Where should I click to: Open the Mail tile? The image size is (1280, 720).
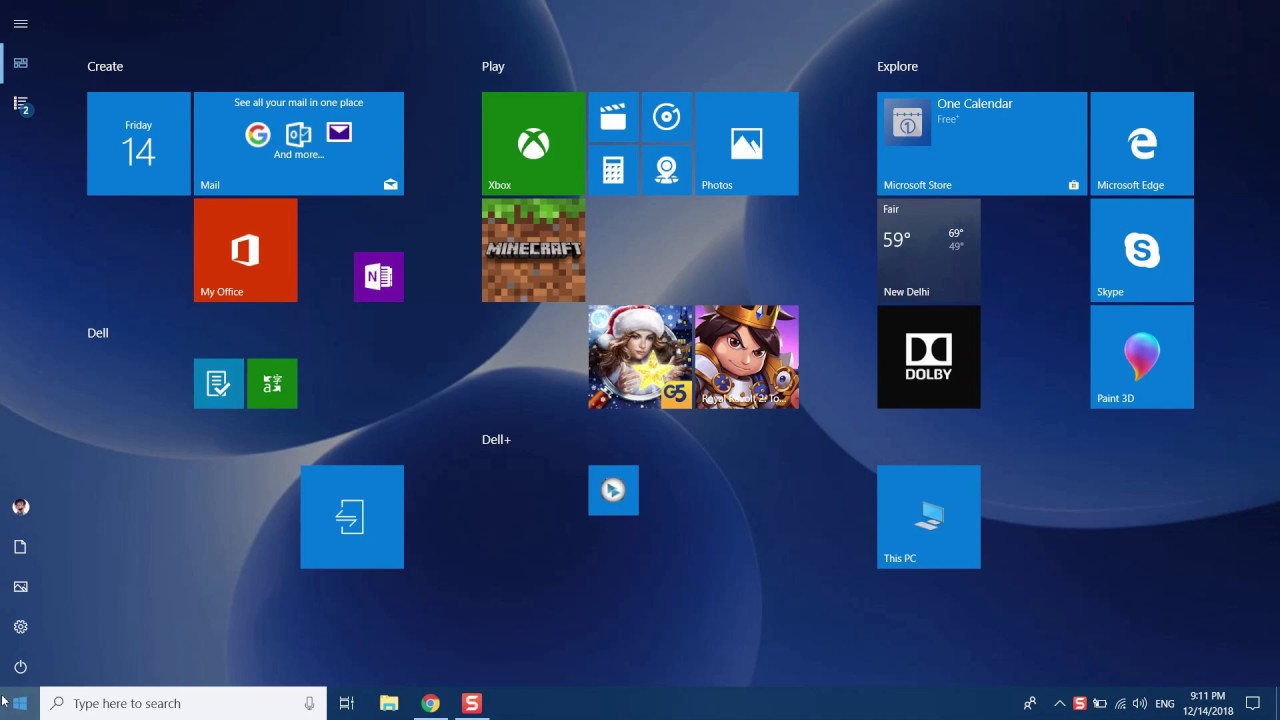point(298,143)
